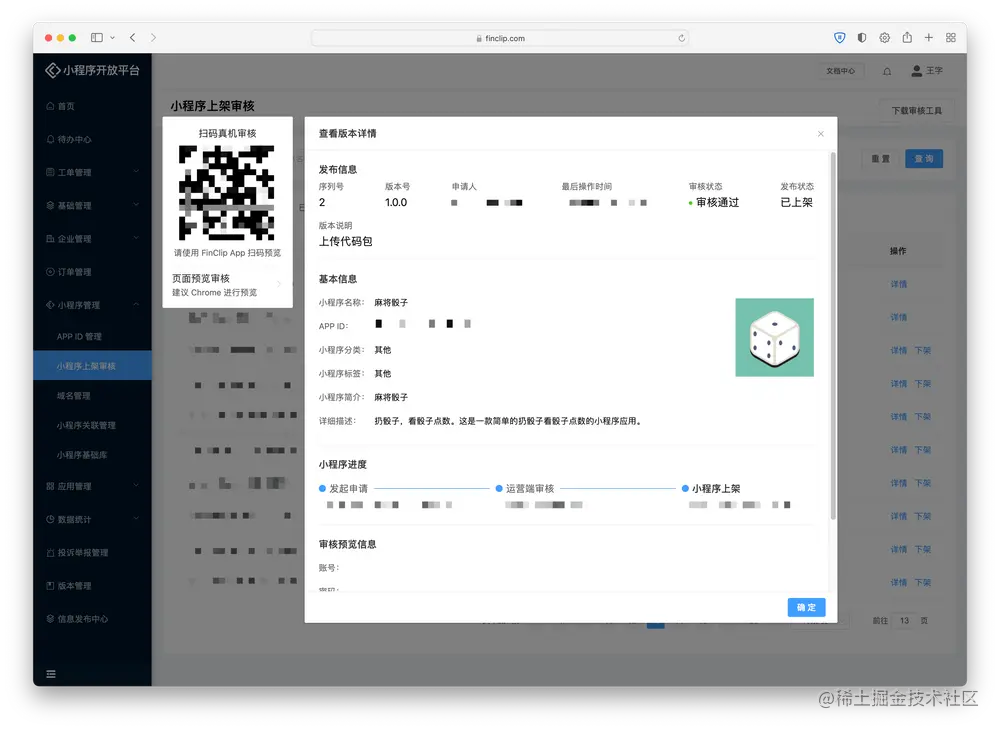
Task: Open 信息发布中心 in the sidebar
Action: (x=86, y=619)
